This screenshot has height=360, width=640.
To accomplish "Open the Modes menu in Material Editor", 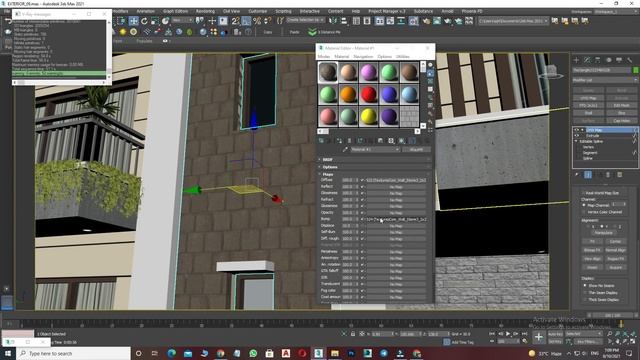I will 324,56.
